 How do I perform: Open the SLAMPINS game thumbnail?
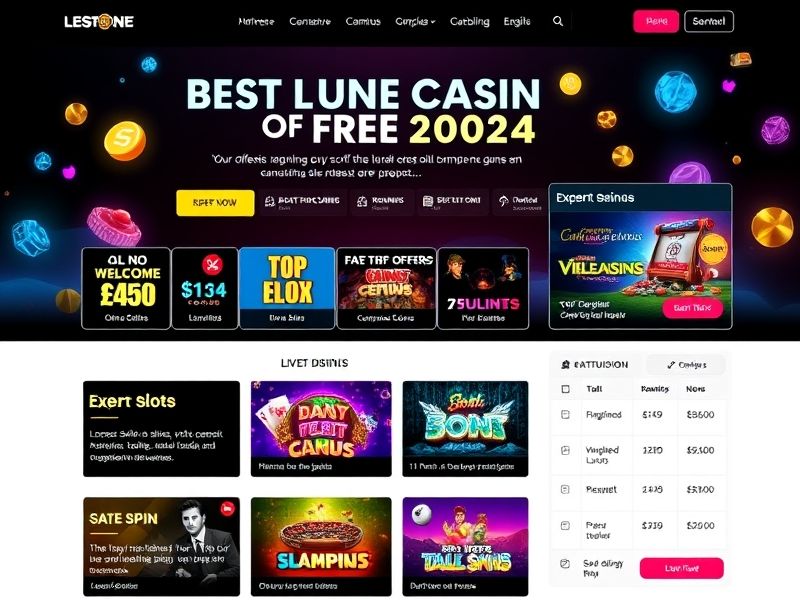pos(321,546)
